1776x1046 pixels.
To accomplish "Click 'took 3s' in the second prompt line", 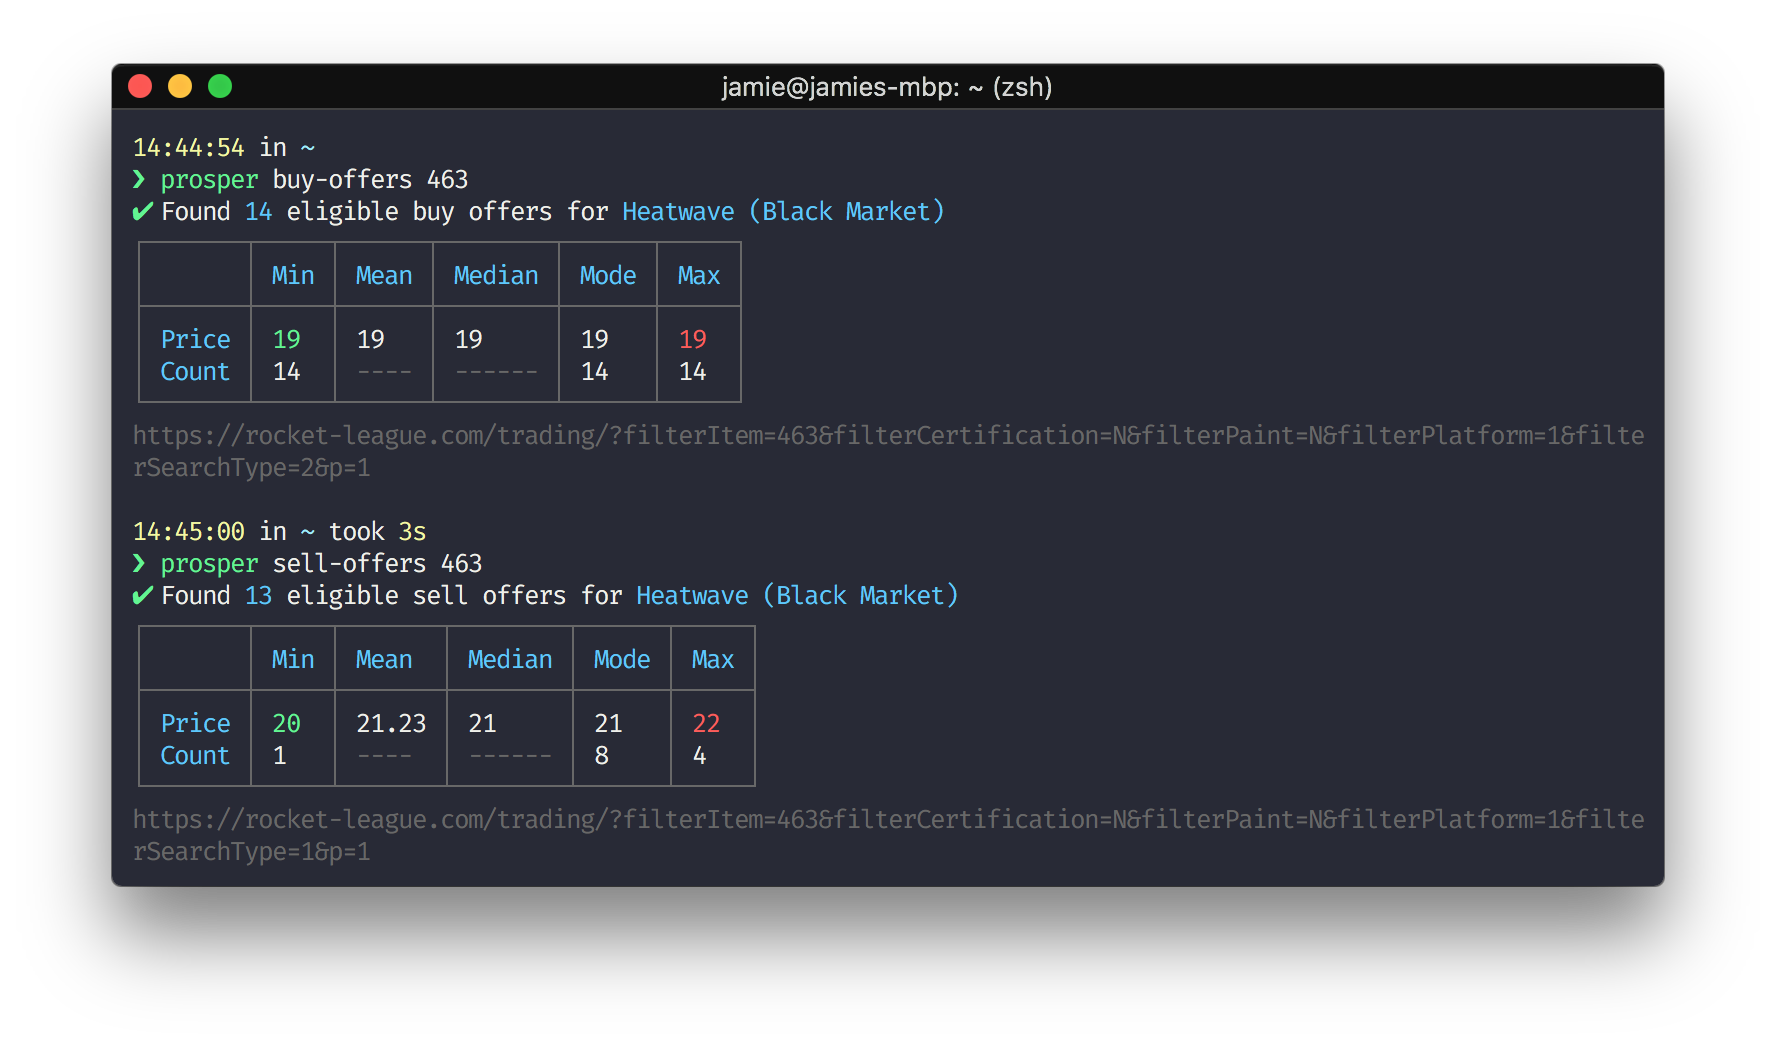I will coord(377,531).
